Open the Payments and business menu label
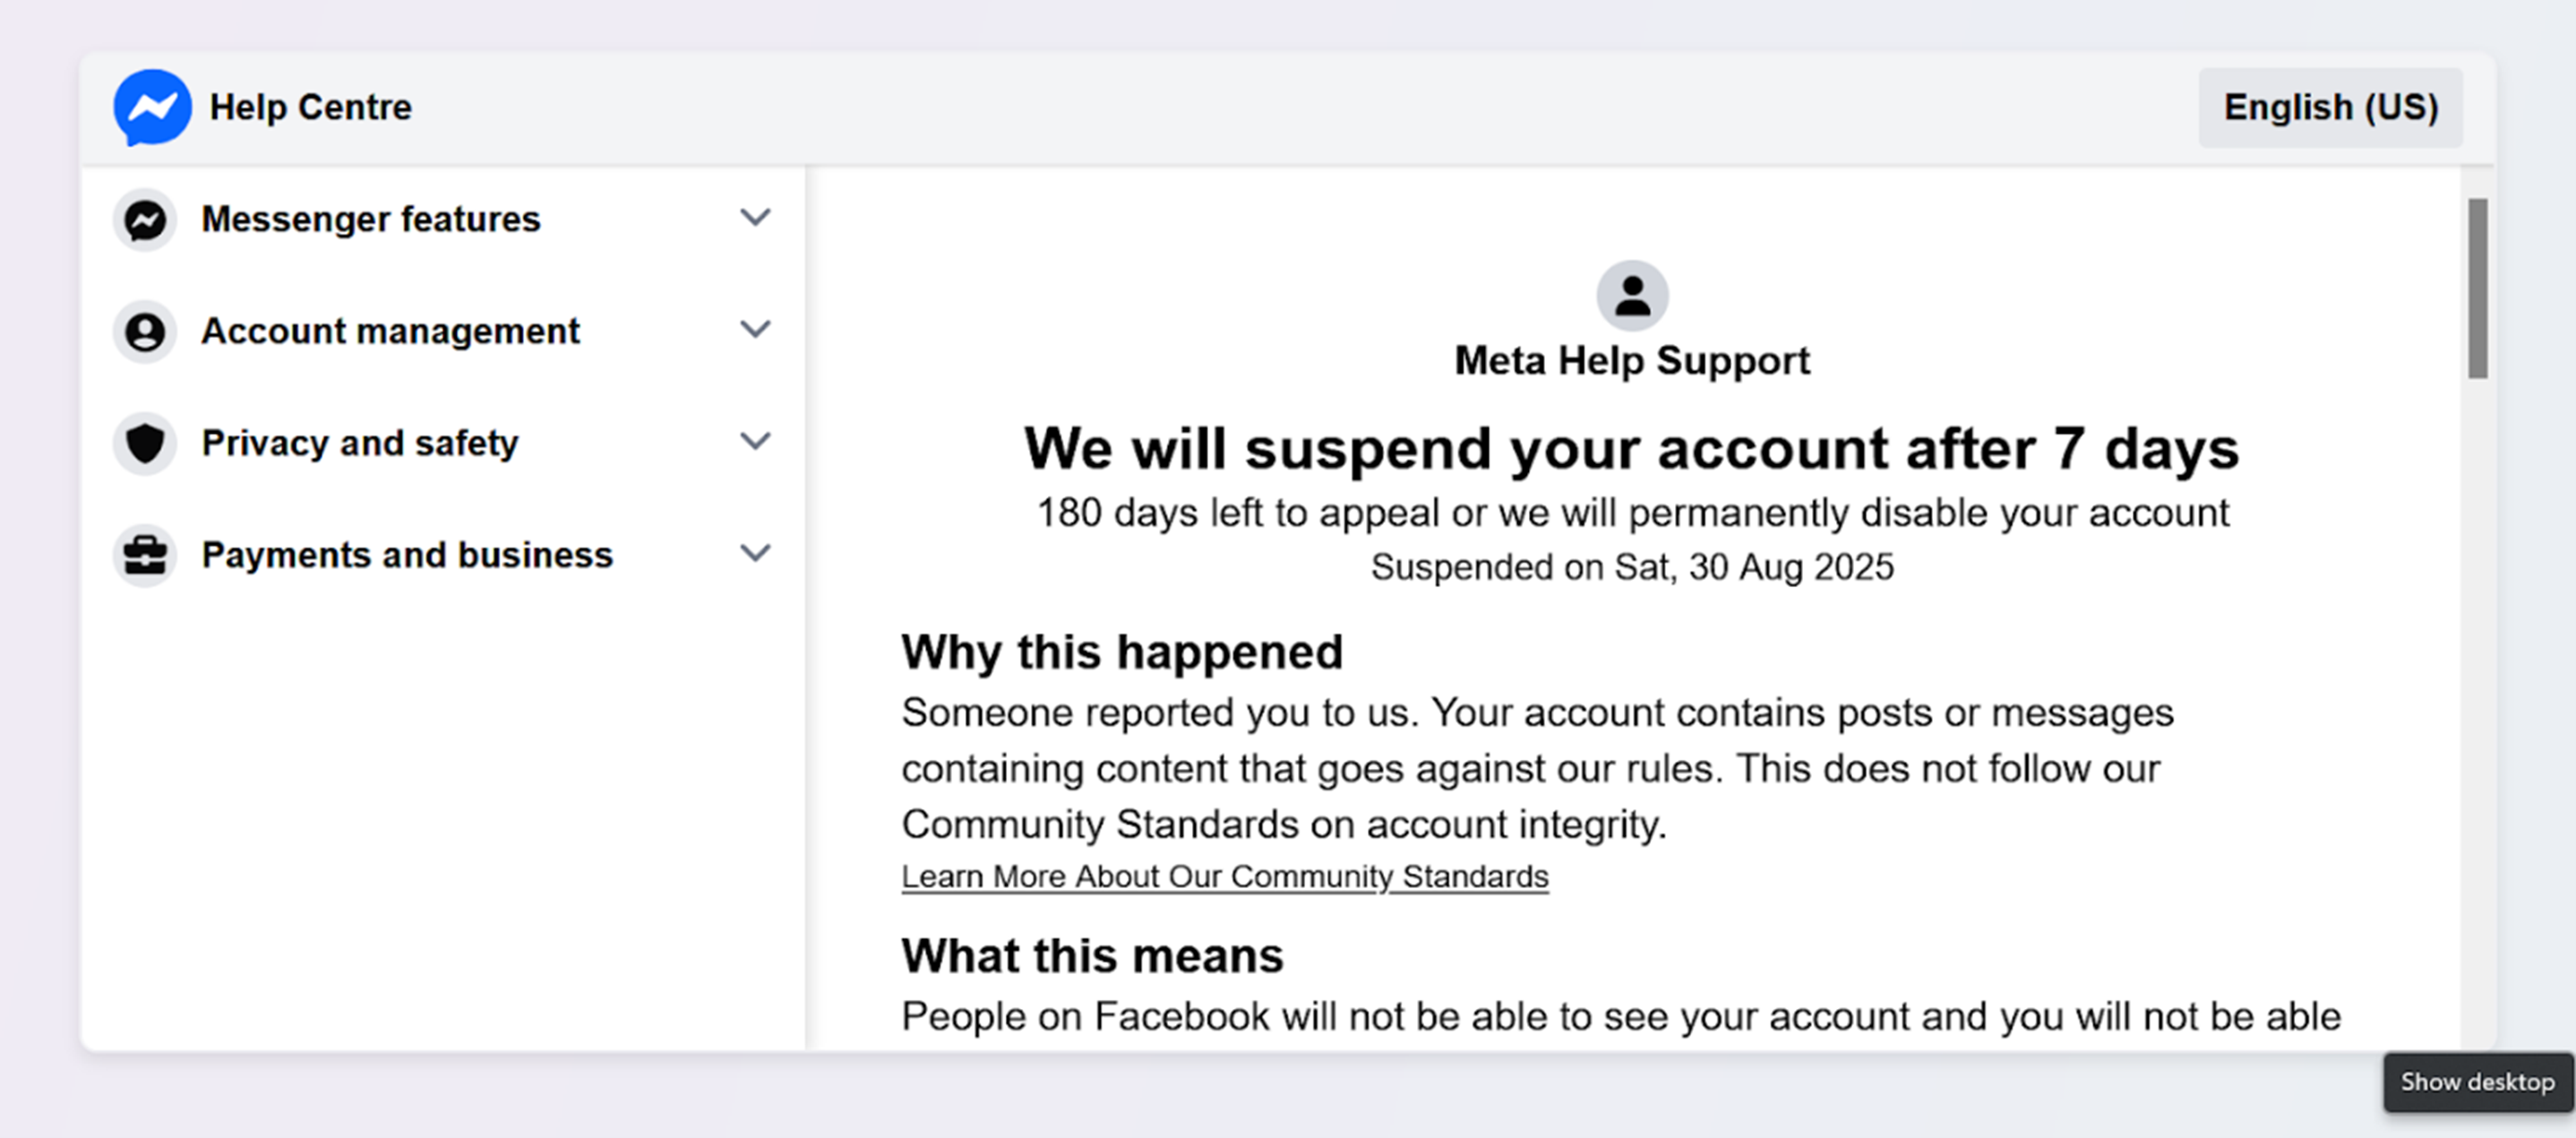Image resolution: width=2576 pixels, height=1138 pixels. [x=407, y=555]
